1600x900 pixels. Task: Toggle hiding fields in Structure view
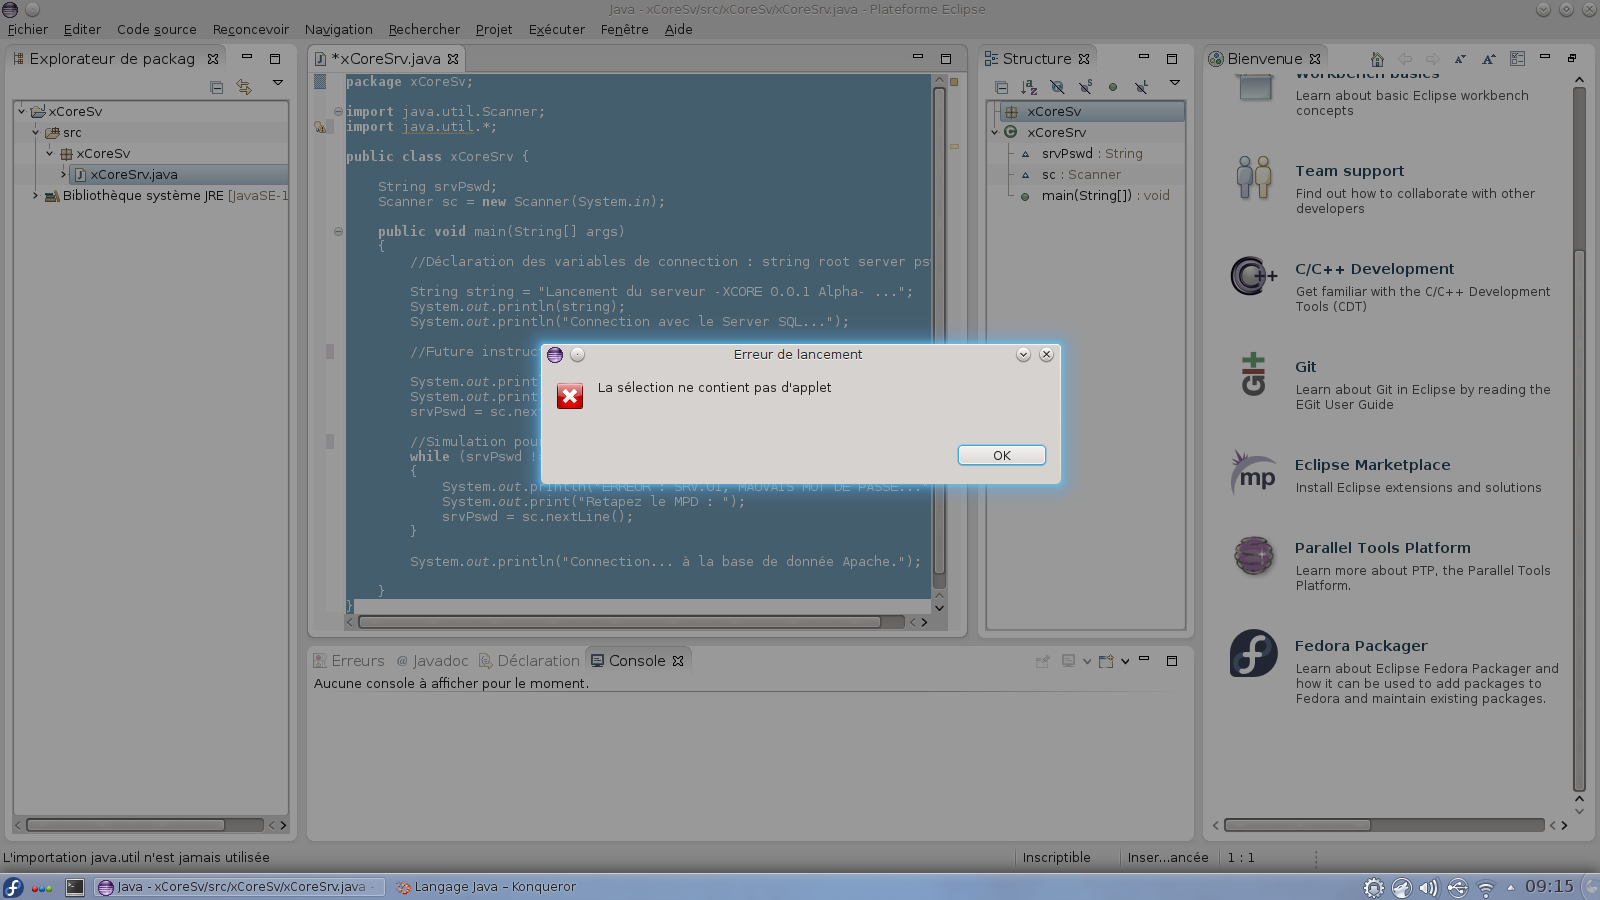[x=1057, y=86]
